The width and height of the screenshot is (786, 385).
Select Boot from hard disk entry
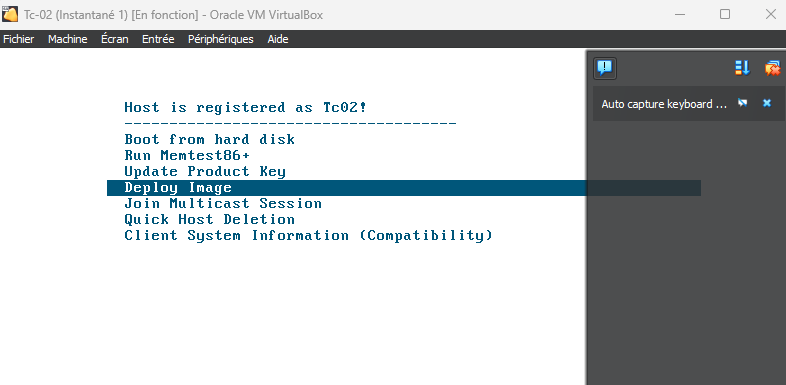tap(210, 139)
